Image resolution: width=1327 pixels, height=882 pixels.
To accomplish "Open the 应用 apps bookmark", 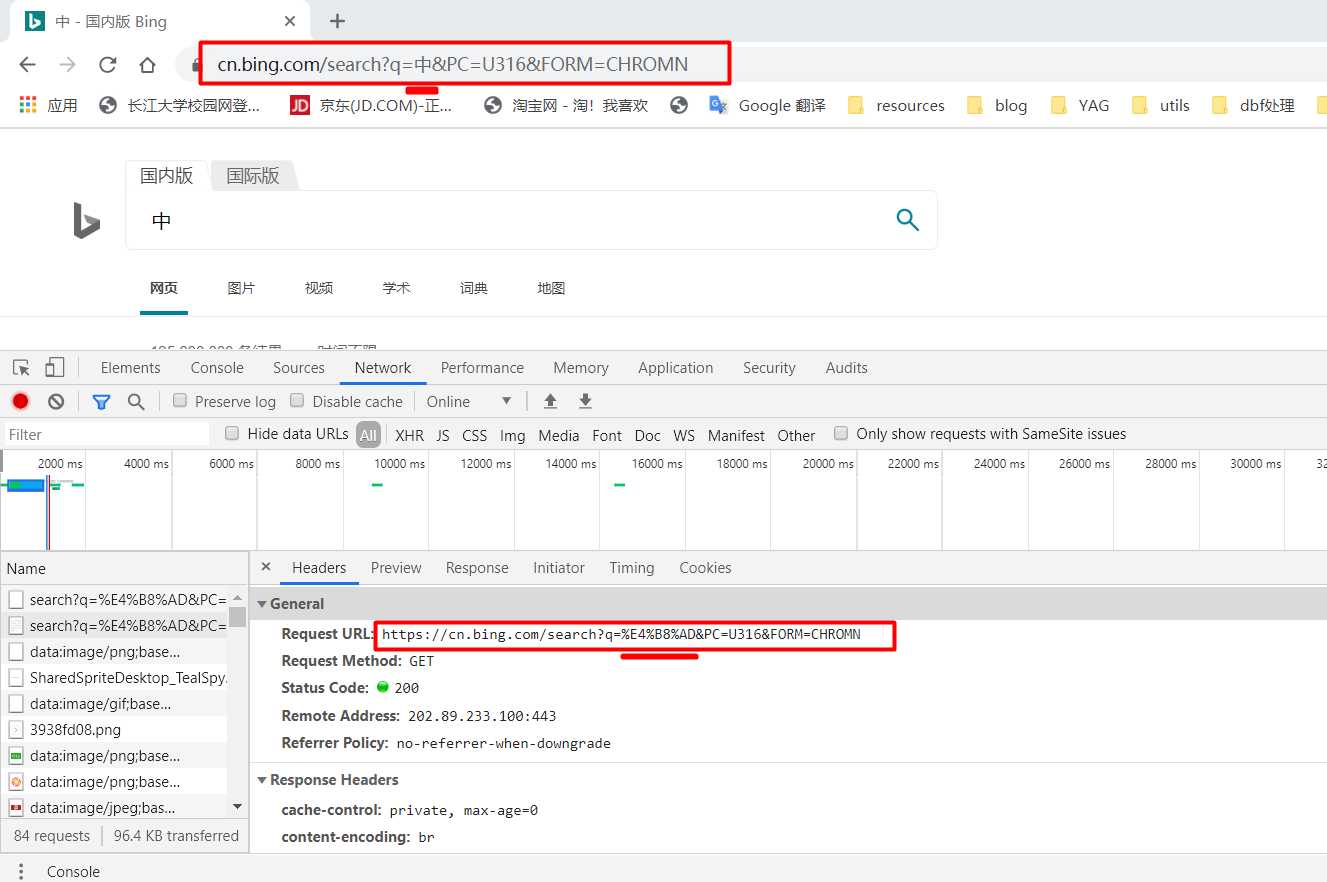I will click(x=48, y=105).
